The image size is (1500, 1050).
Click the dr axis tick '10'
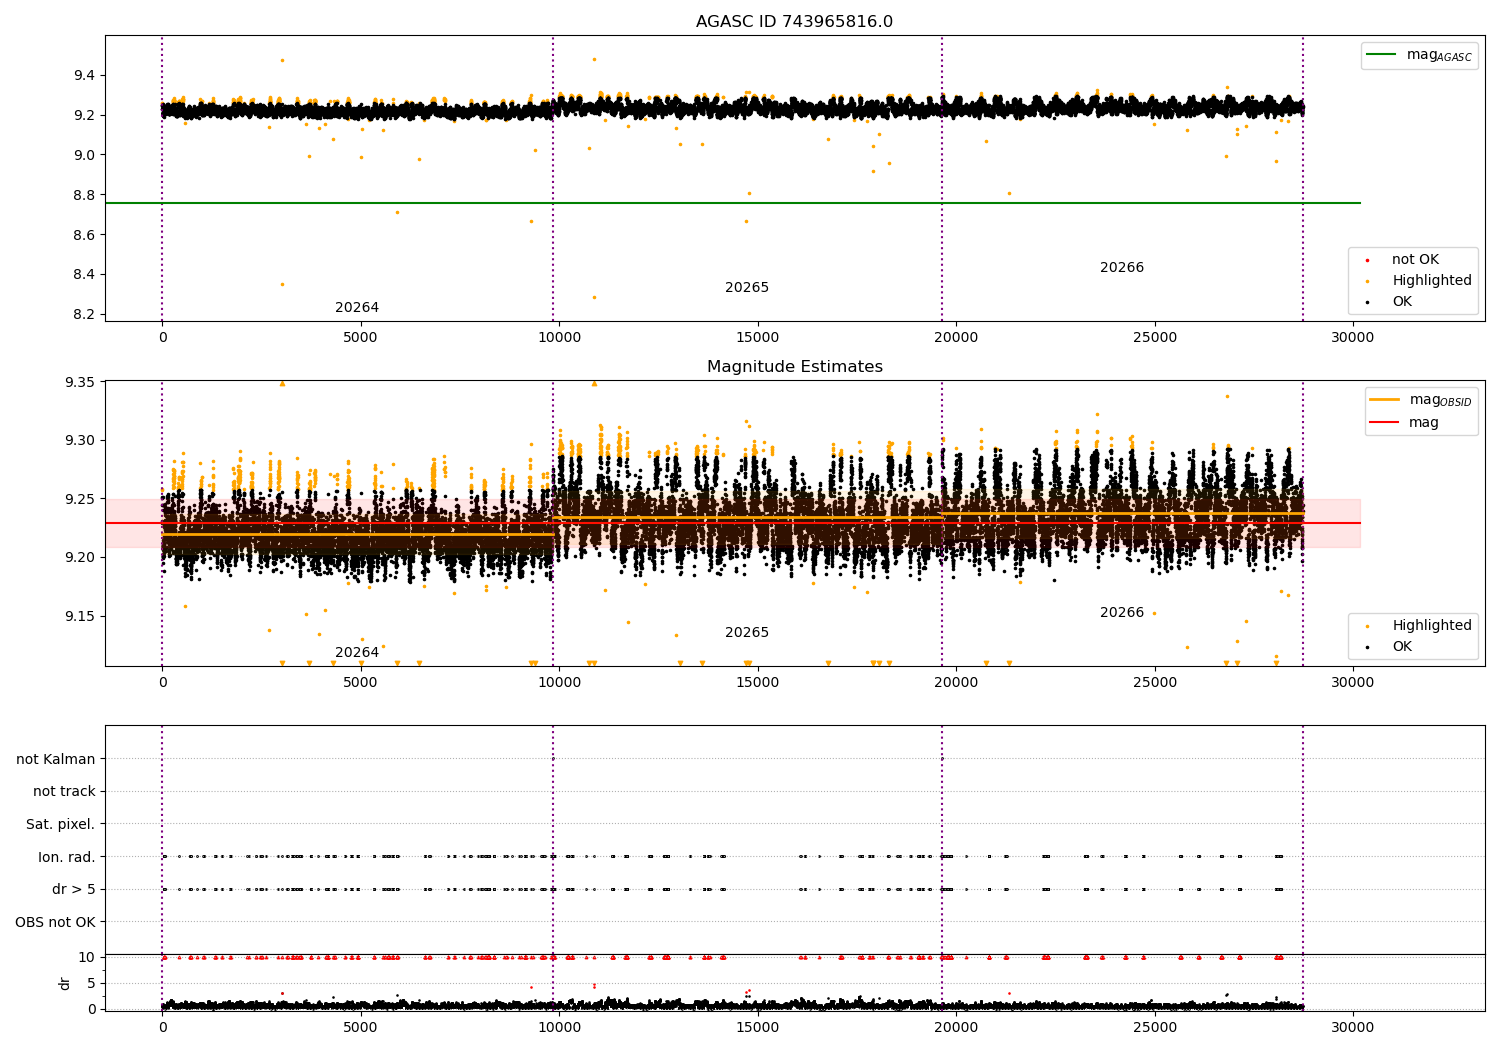(88, 958)
